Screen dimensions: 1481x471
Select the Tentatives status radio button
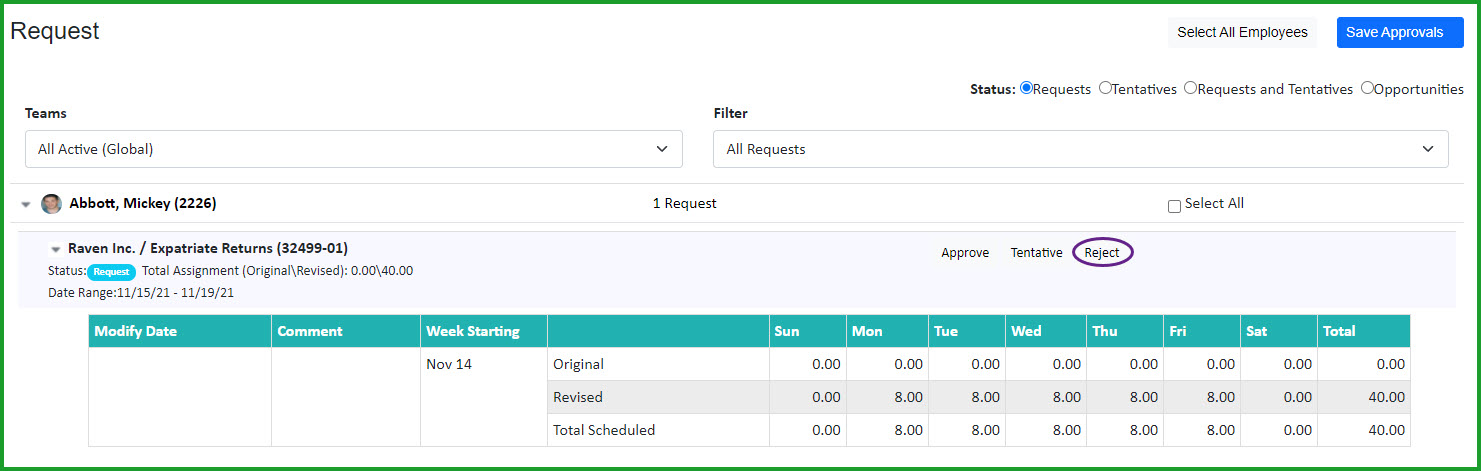(1105, 88)
